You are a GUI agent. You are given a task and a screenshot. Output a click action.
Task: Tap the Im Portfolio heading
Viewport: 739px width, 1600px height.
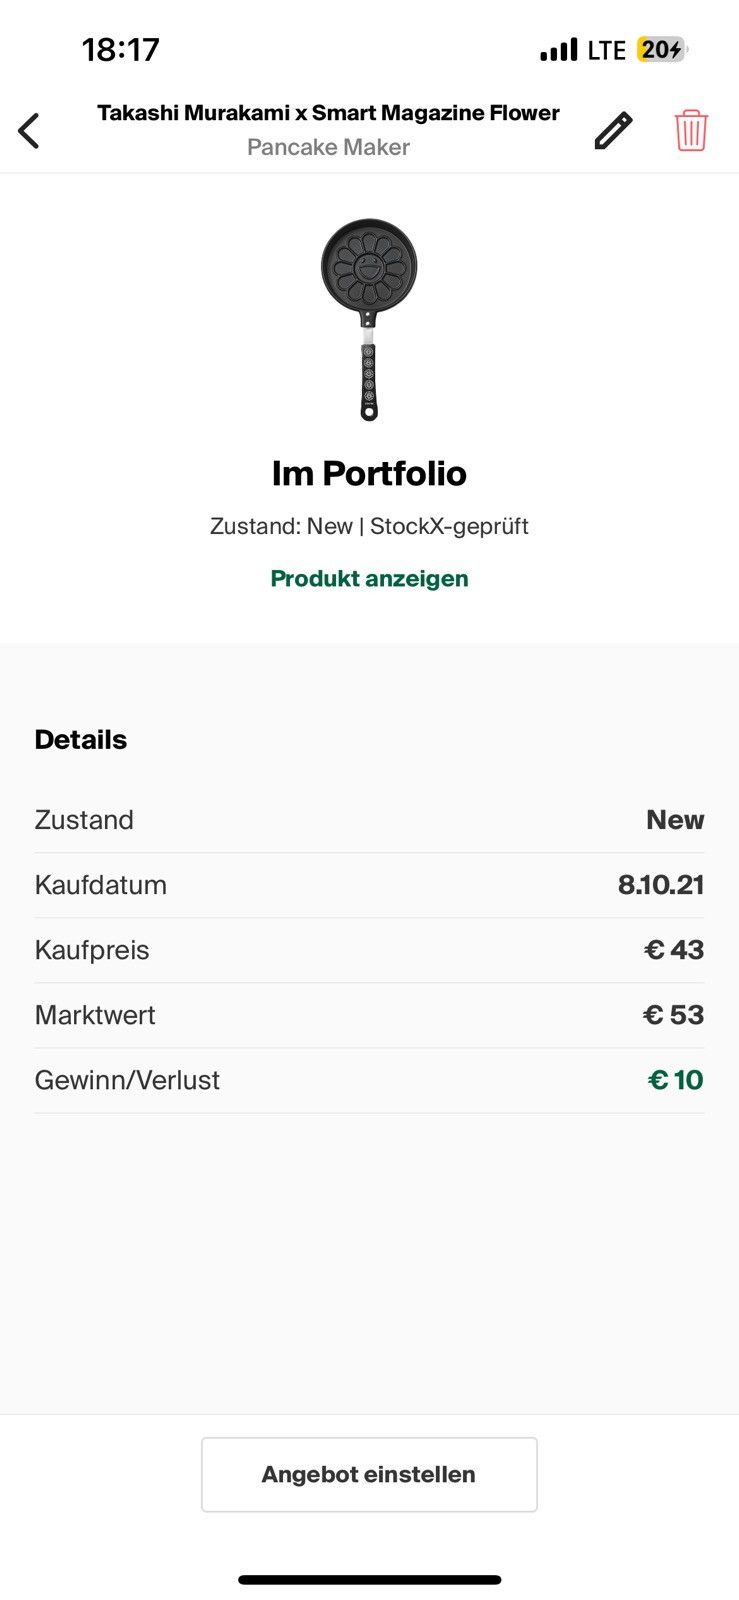[x=369, y=473]
